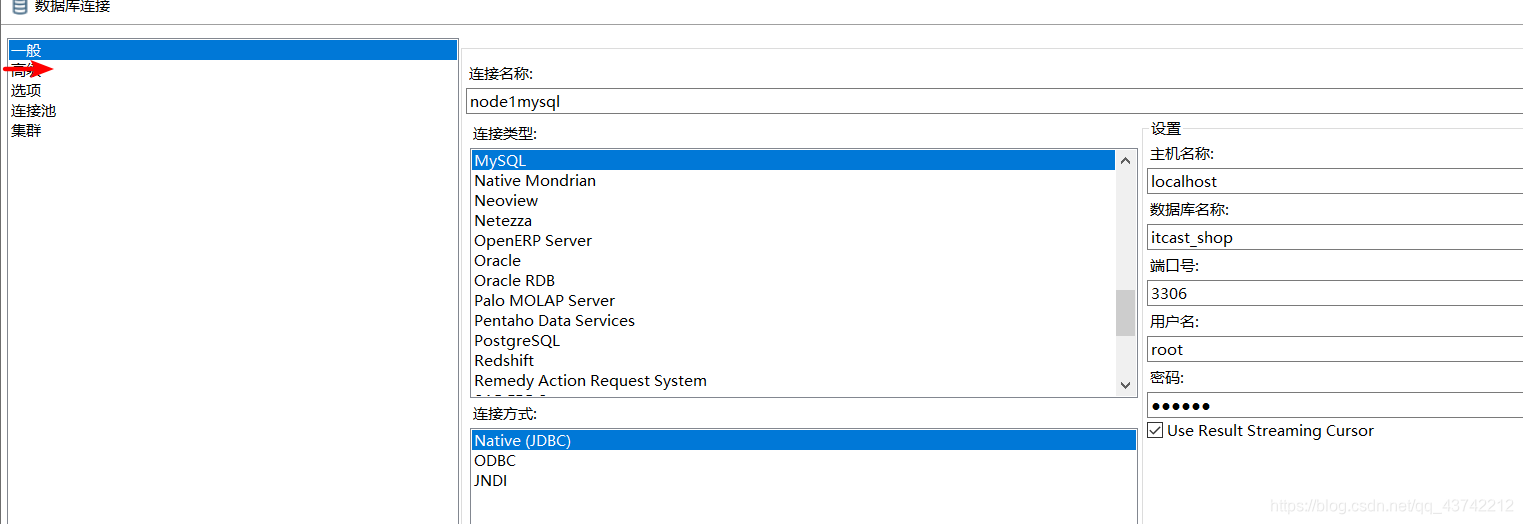Choose Palo MOLAP Server connection type
The width and height of the screenshot is (1523, 524).
pos(545,300)
